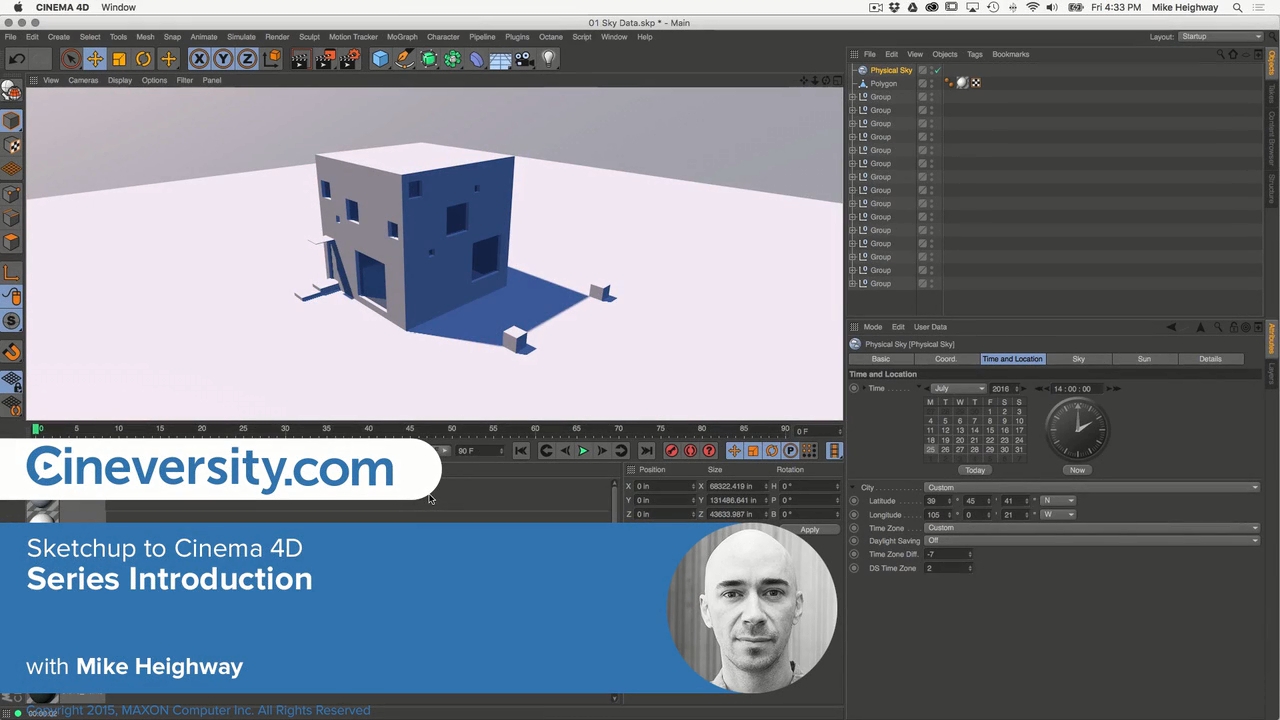This screenshot has width=1280, height=720.
Task: Click the Apply button in Coordinates
Action: 809,530
